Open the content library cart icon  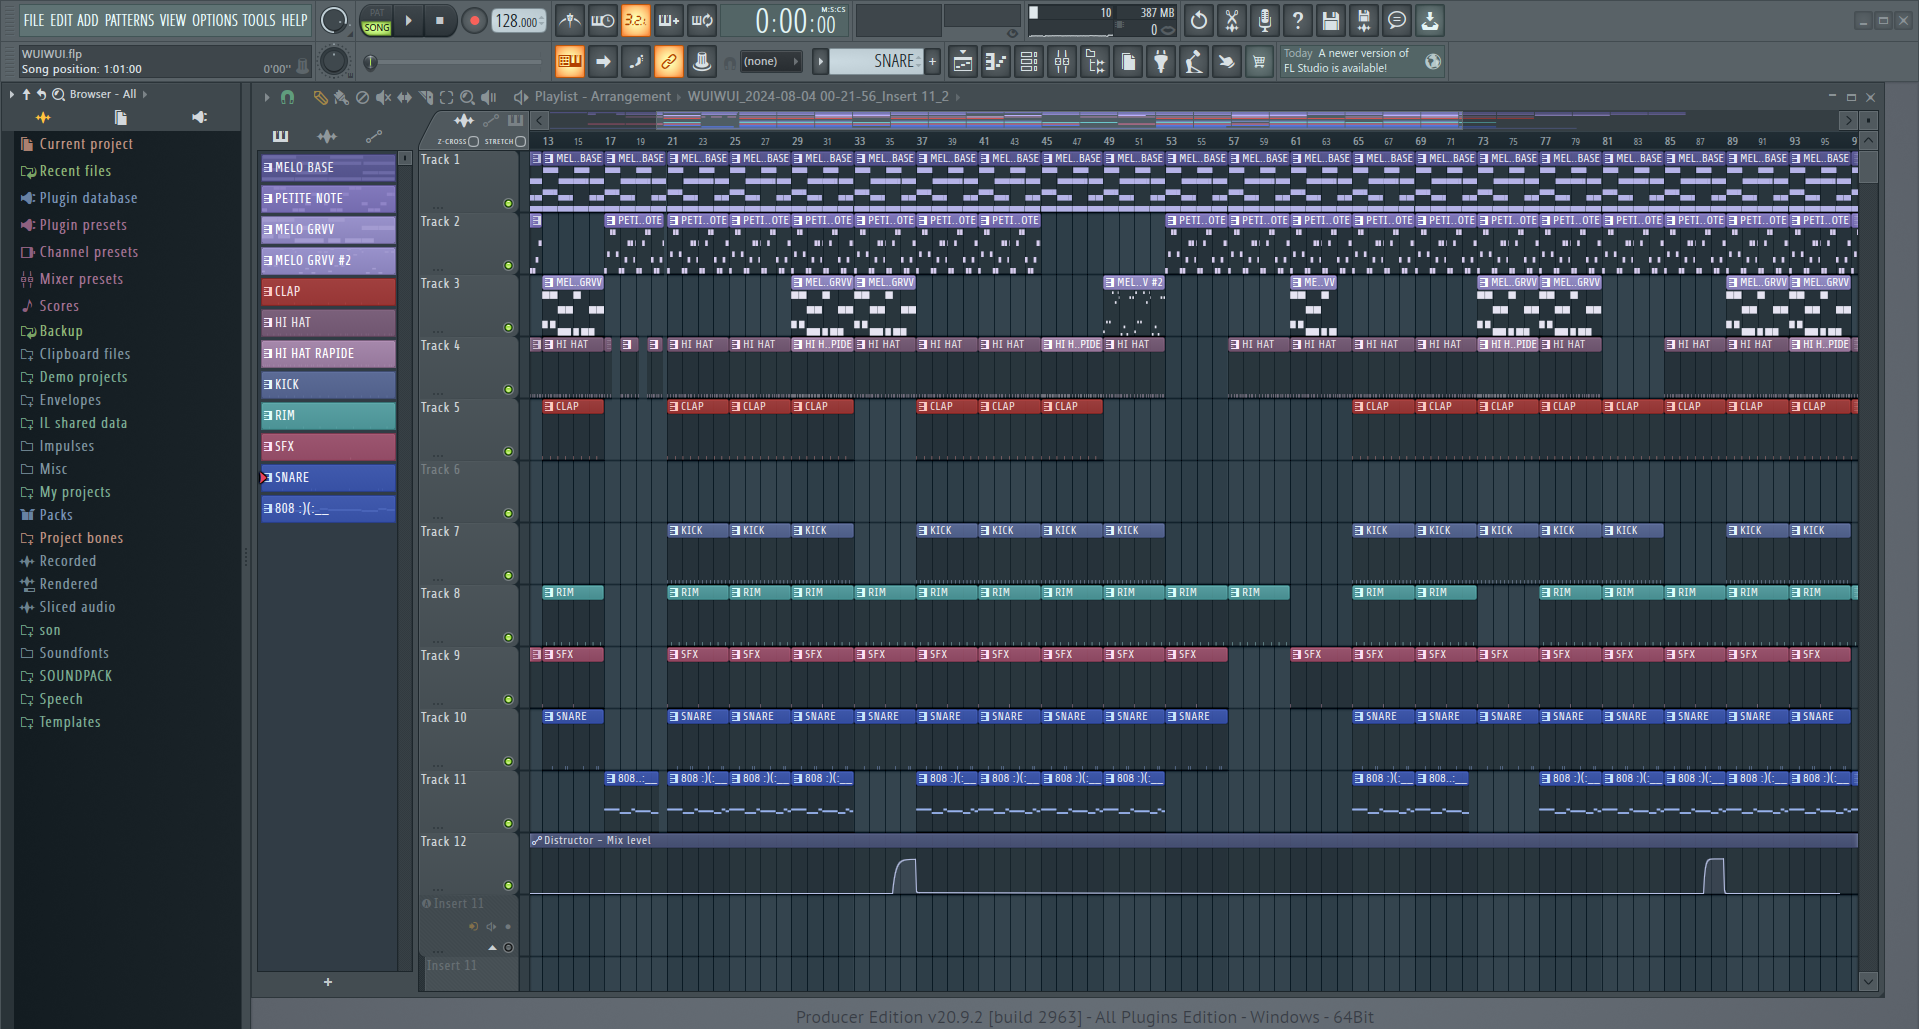pos(1259,62)
